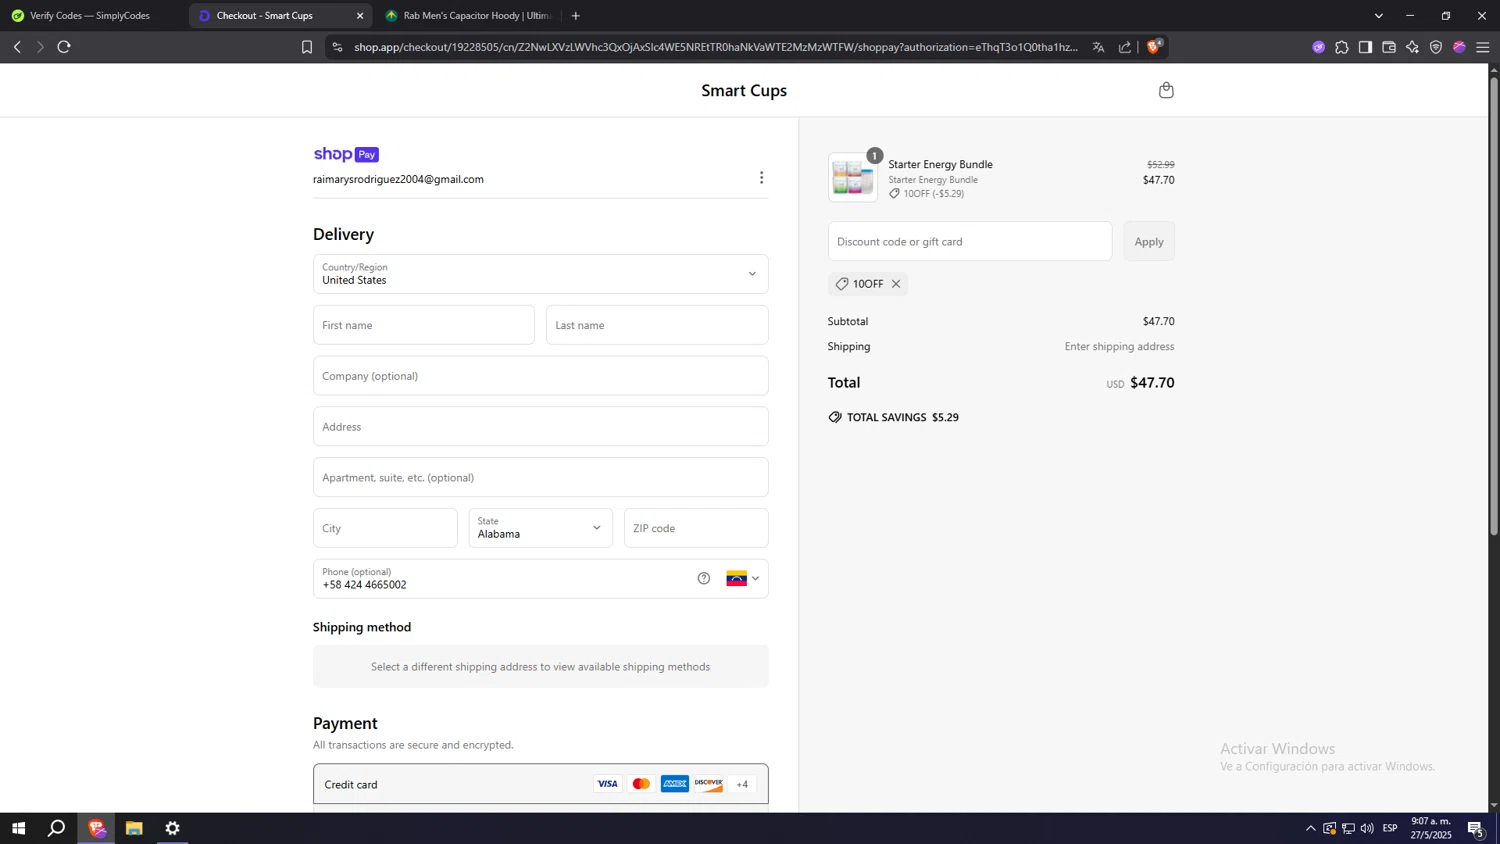
Task: Toggle the browser sidebar panel icon
Action: coord(1365,47)
